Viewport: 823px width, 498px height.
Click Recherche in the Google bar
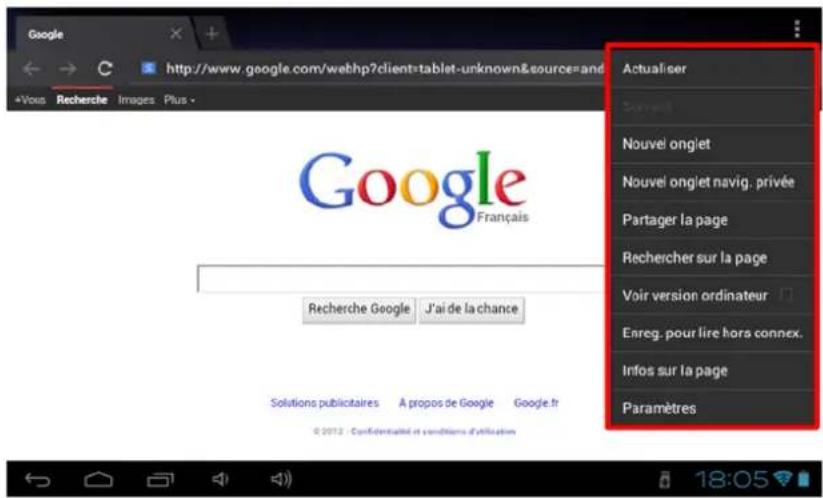82,100
